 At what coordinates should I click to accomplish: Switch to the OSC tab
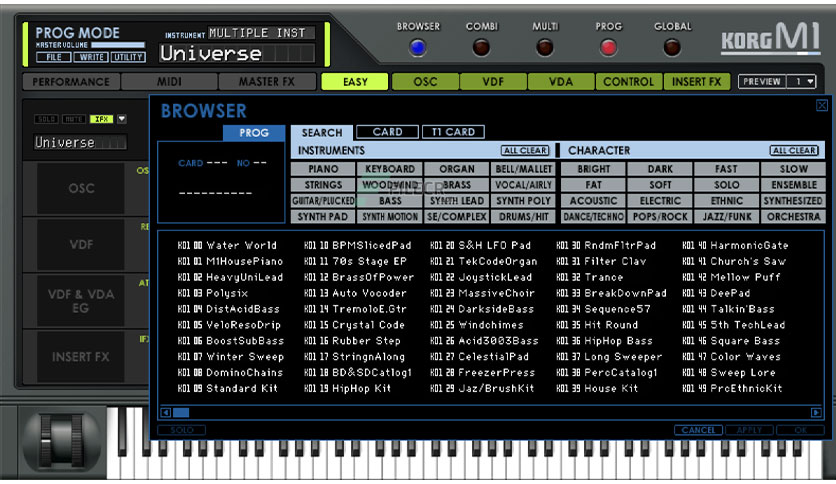(x=425, y=82)
